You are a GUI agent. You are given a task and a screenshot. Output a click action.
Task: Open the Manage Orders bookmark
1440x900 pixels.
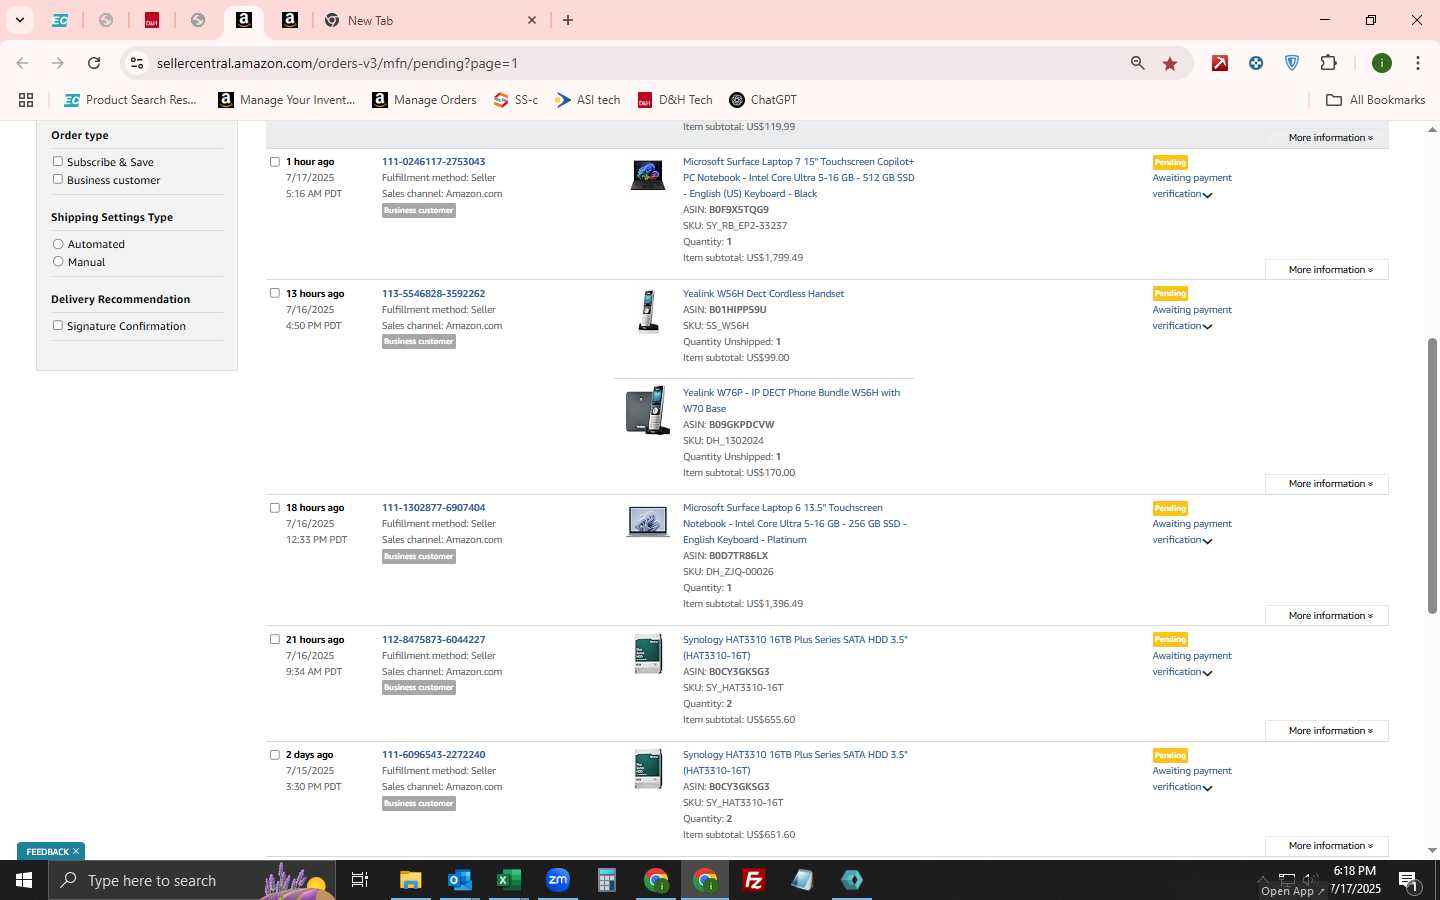pos(424,100)
